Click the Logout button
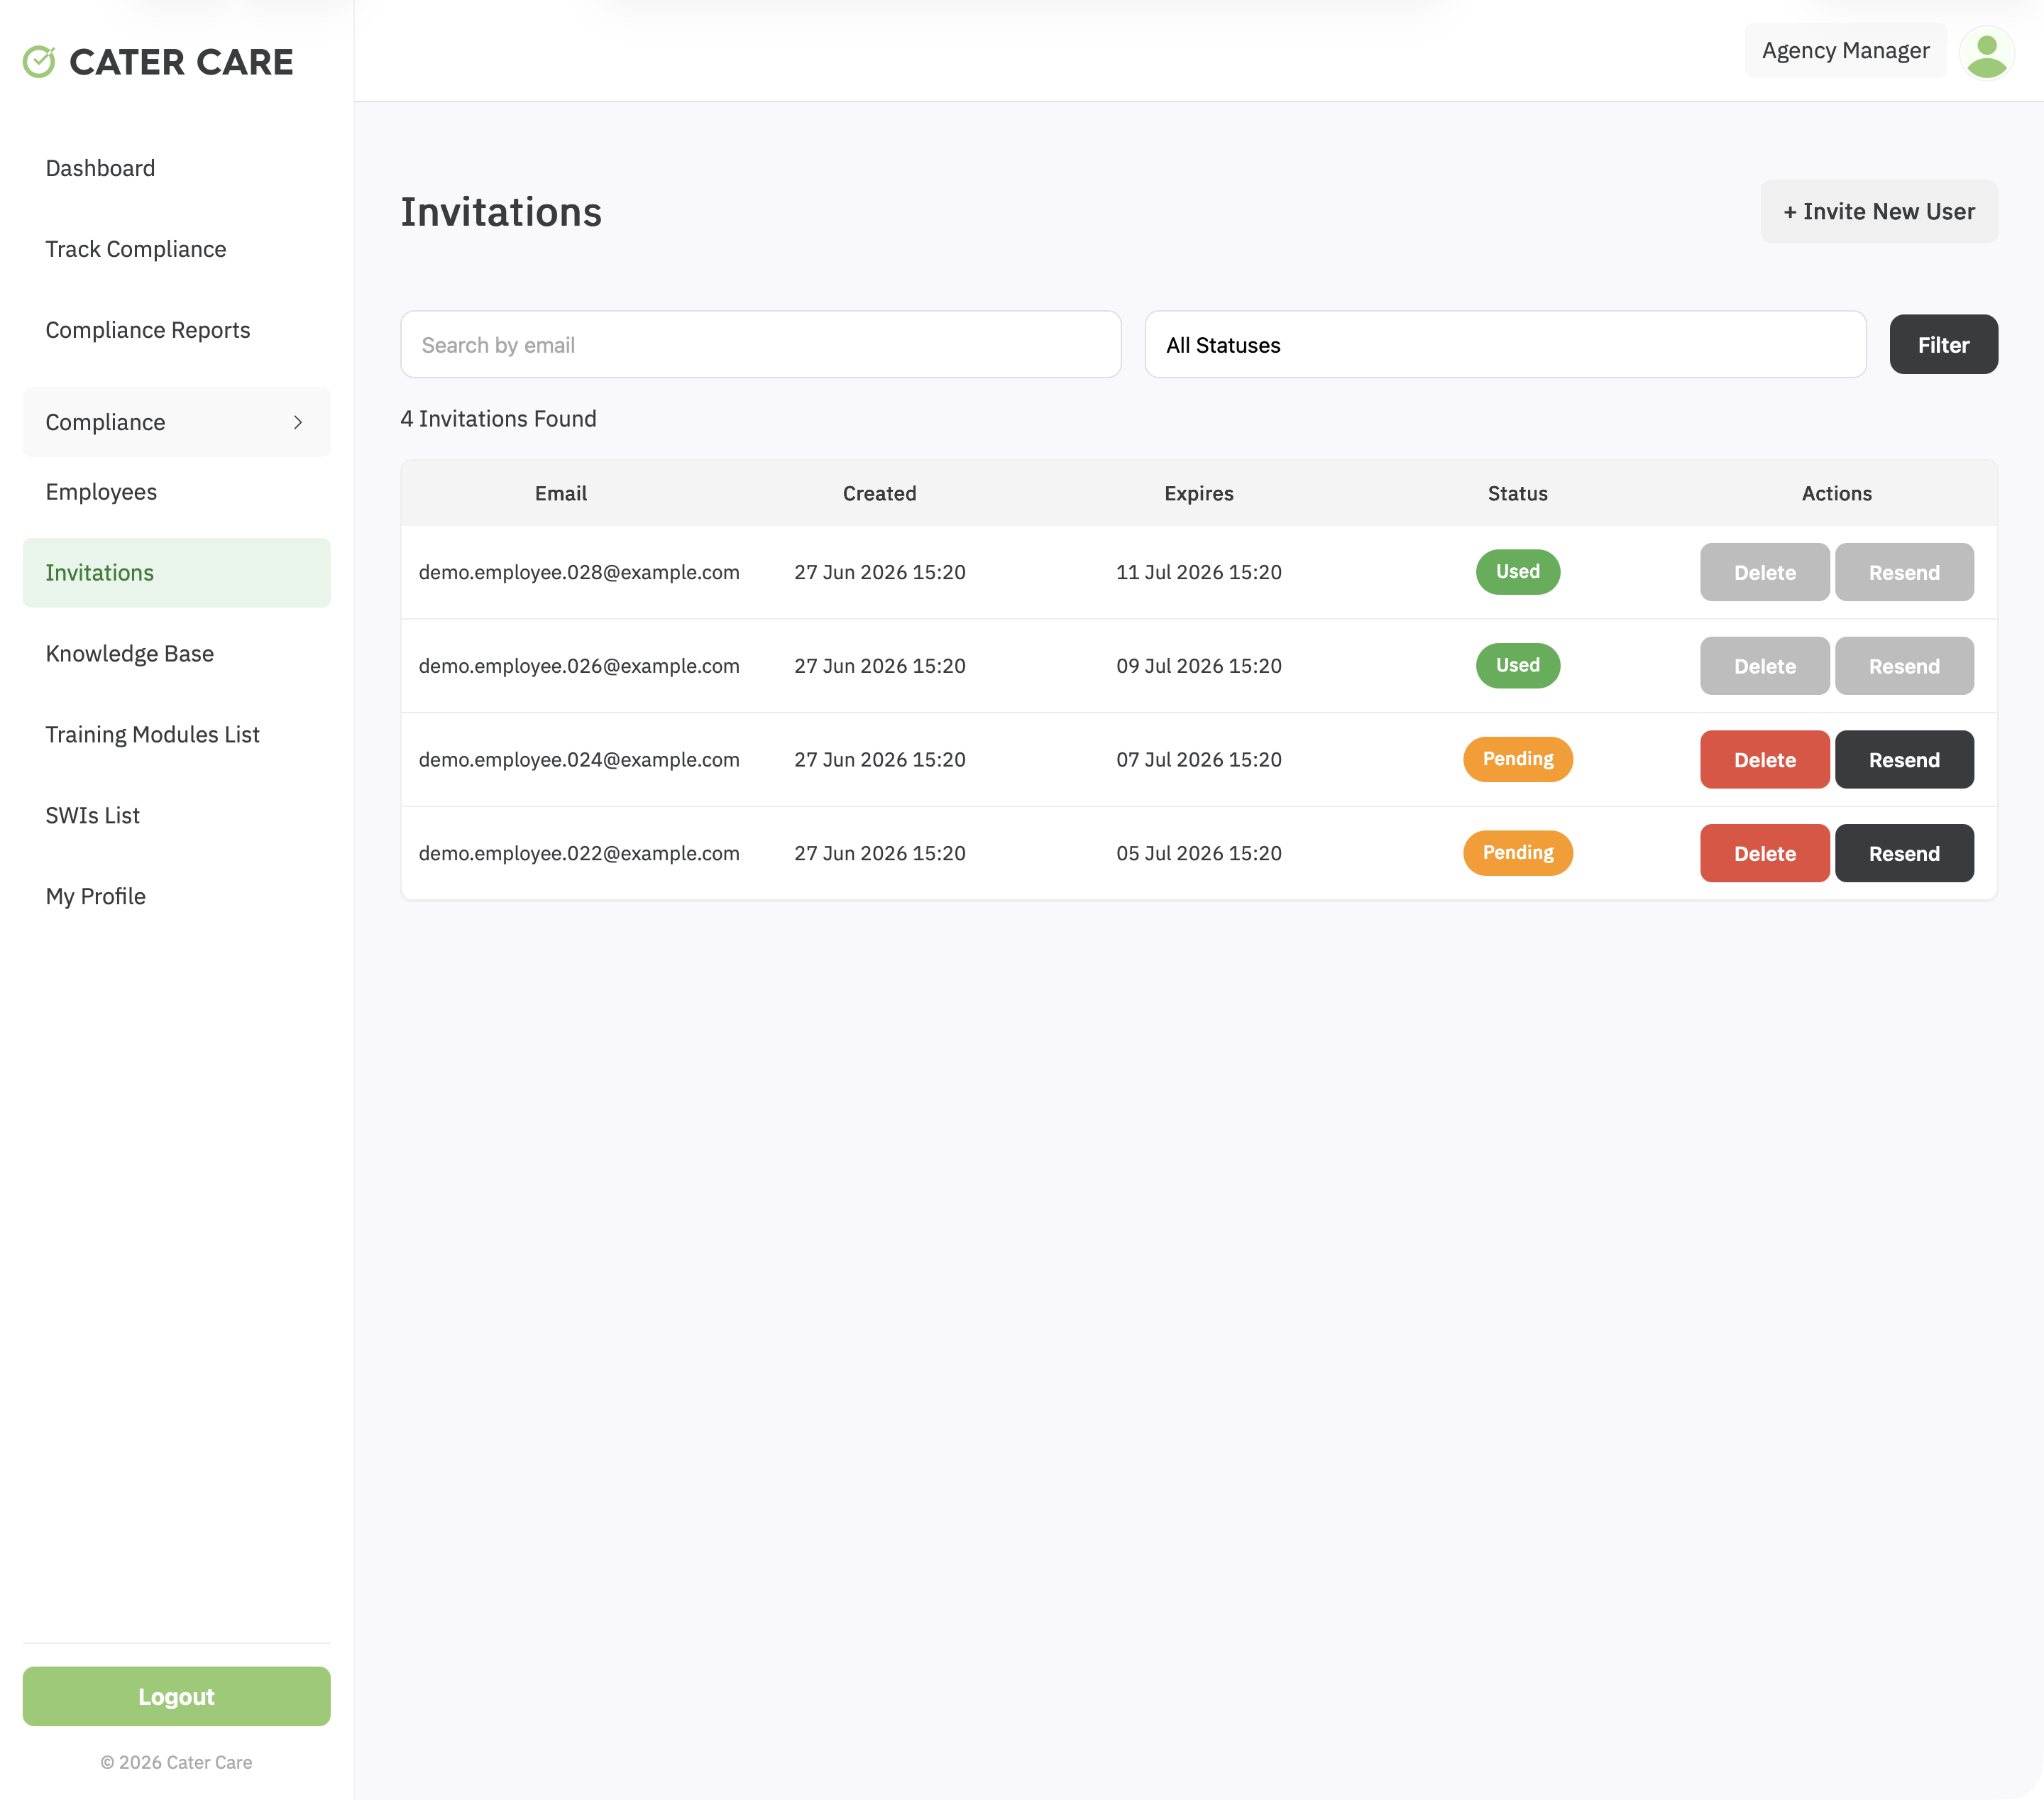The width and height of the screenshot is (2044, 1800). click(x=176, y=1696)
